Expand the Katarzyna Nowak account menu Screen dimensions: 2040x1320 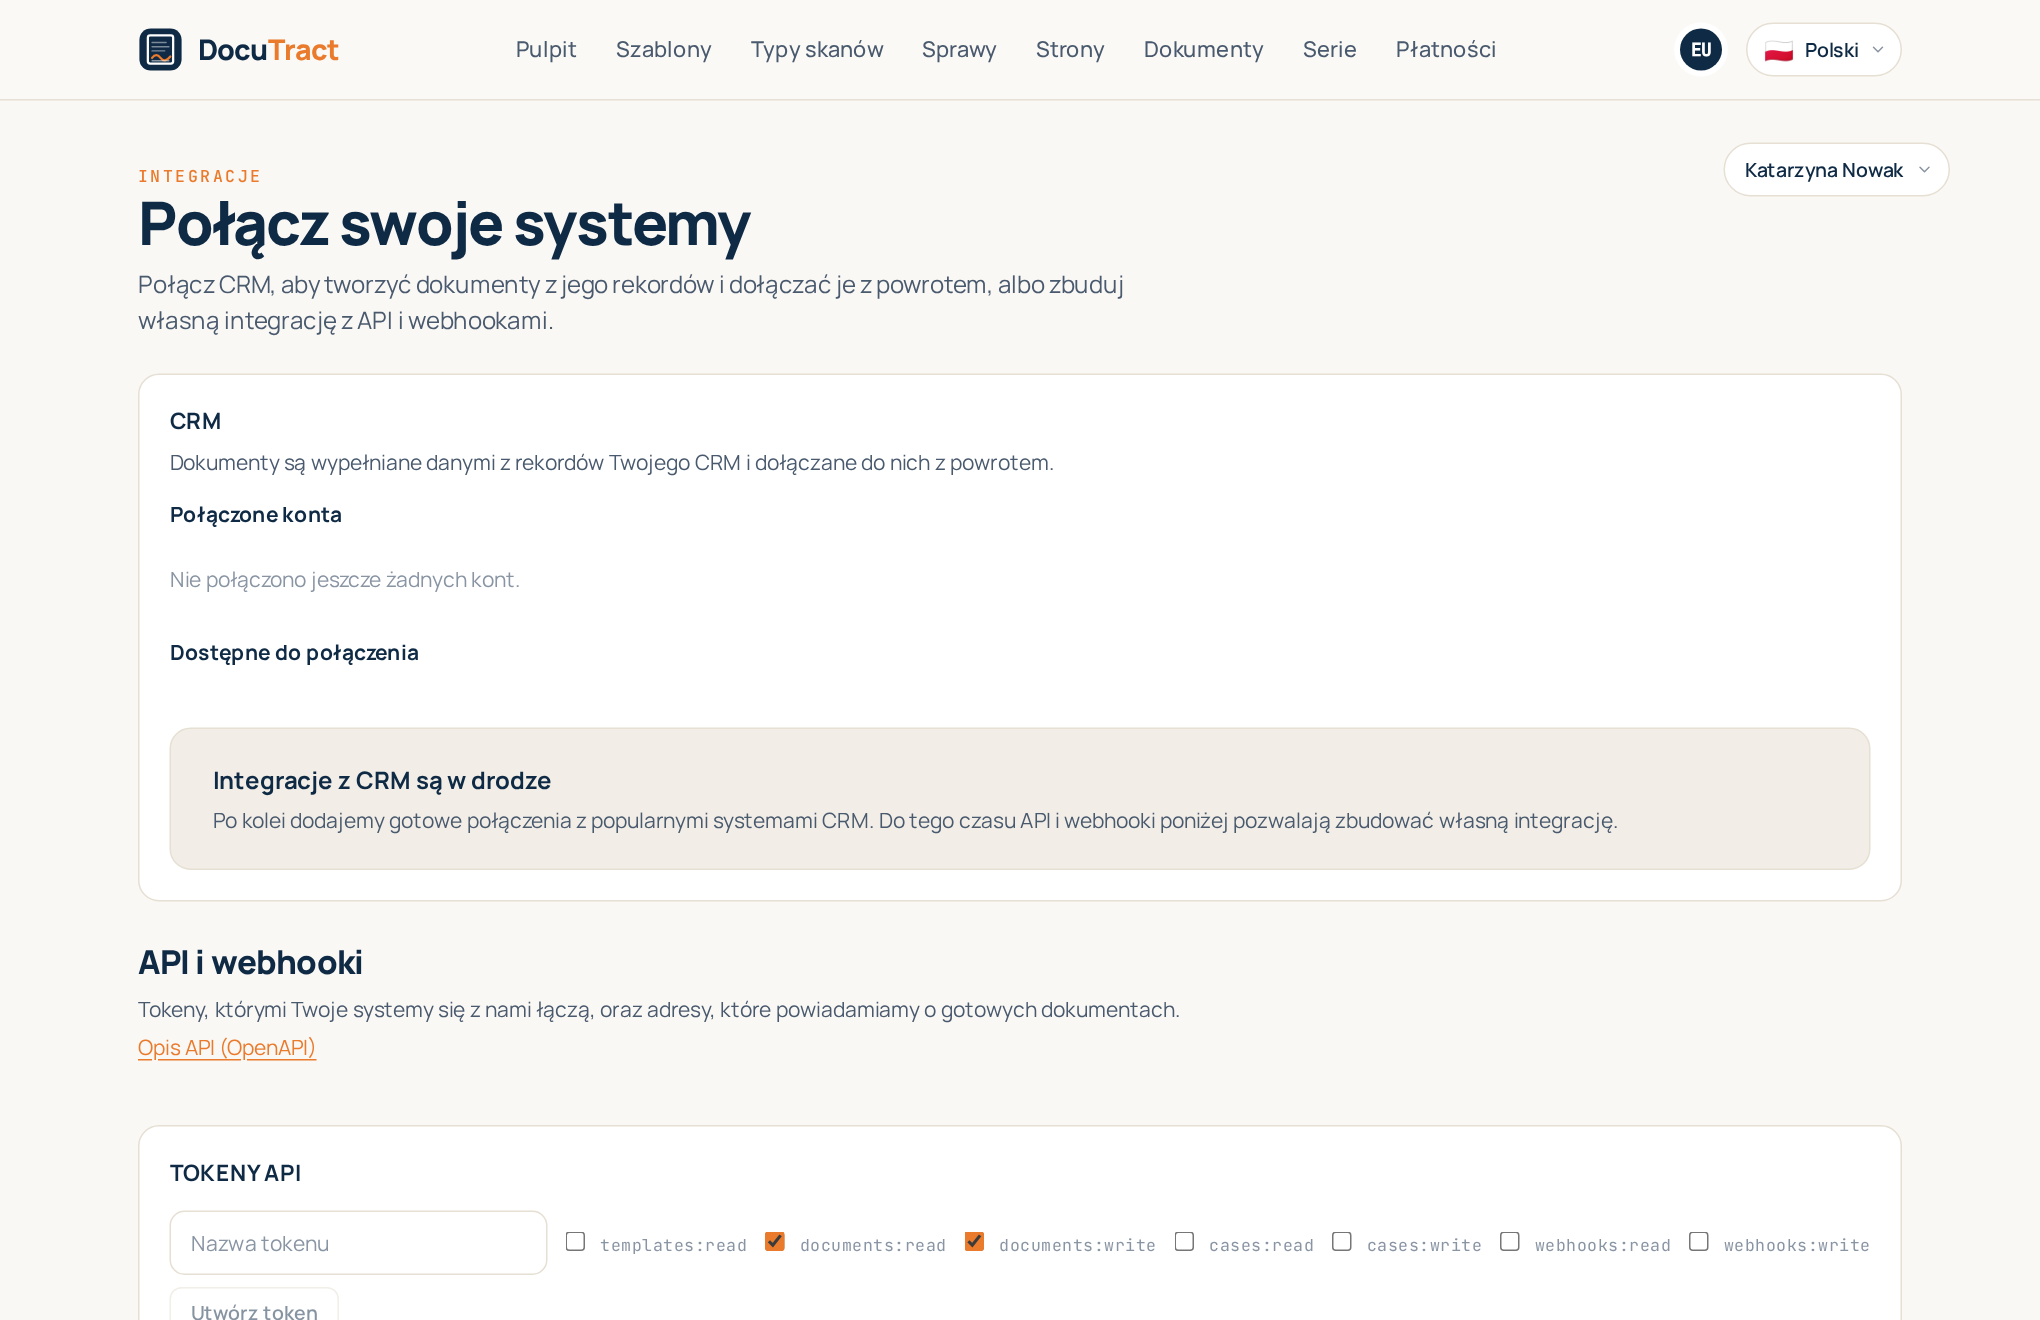1836,170
